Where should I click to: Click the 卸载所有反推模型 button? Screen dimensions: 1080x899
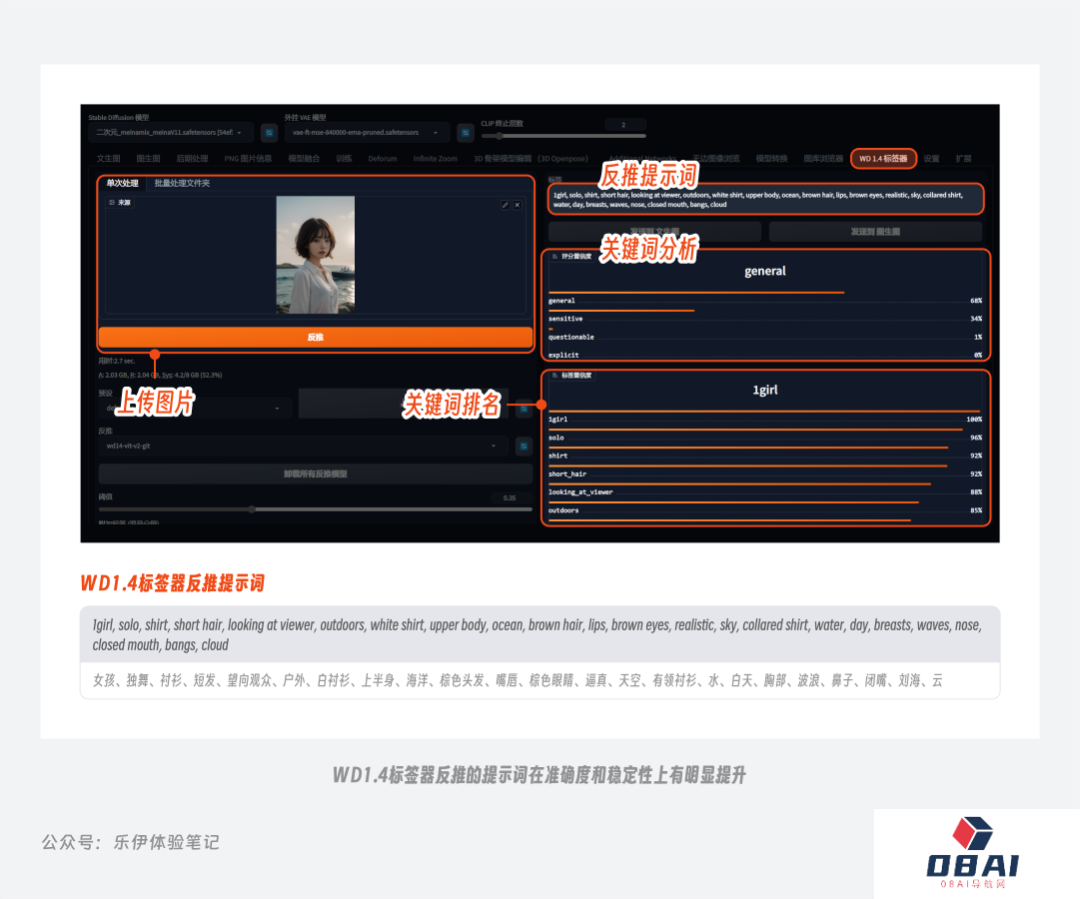[x=315, y=474]
